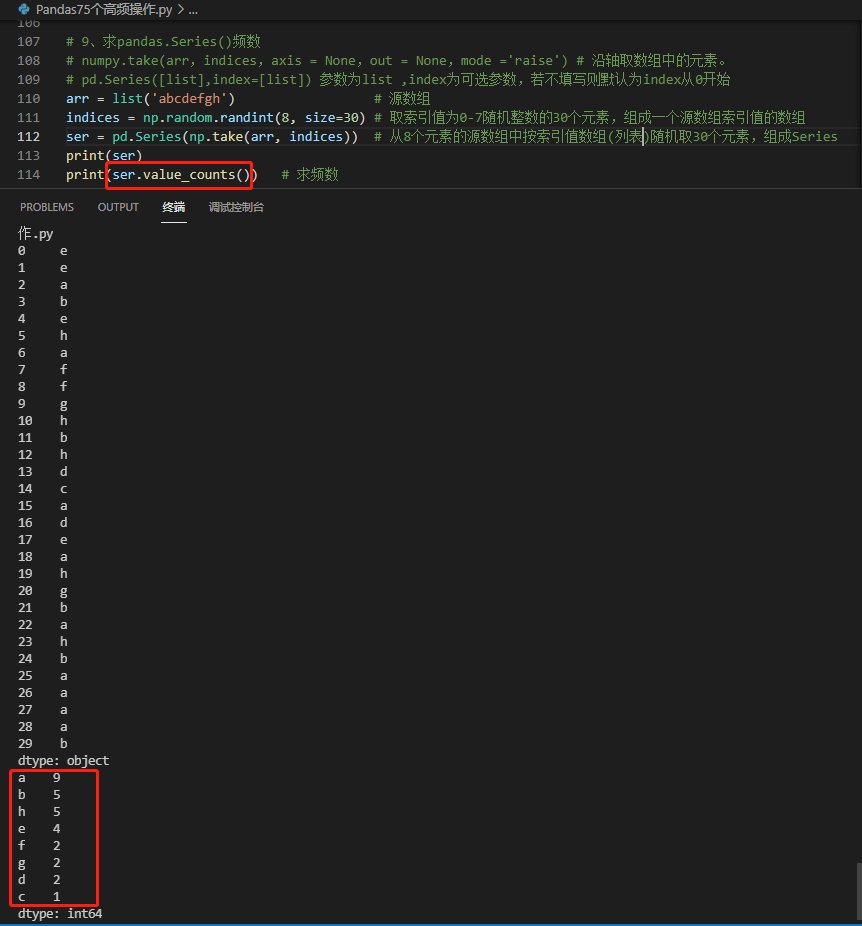Click value count row 'e 4'
The width and height of the screenshot is (862, 926).
tap(39, 829)
